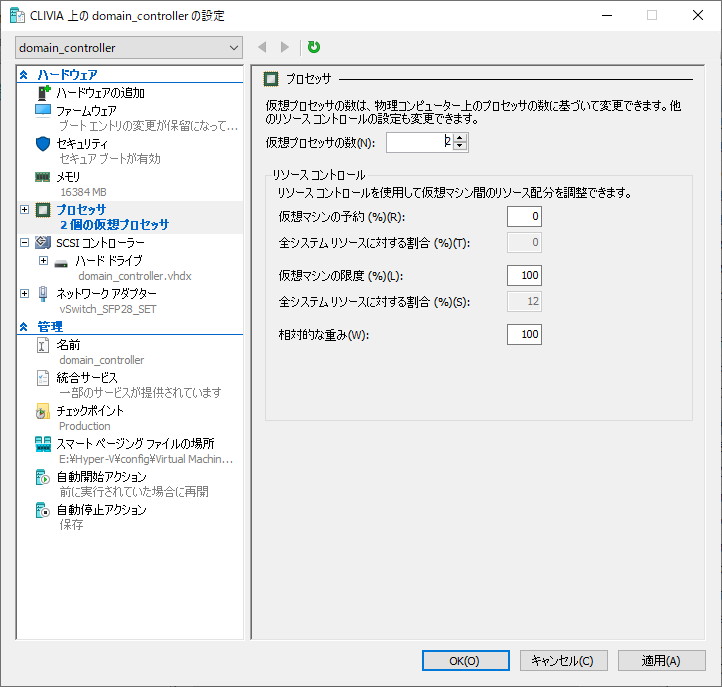Click the 仮想マシンの限度 field
722x687 pixels.
(x=524, y=275)
